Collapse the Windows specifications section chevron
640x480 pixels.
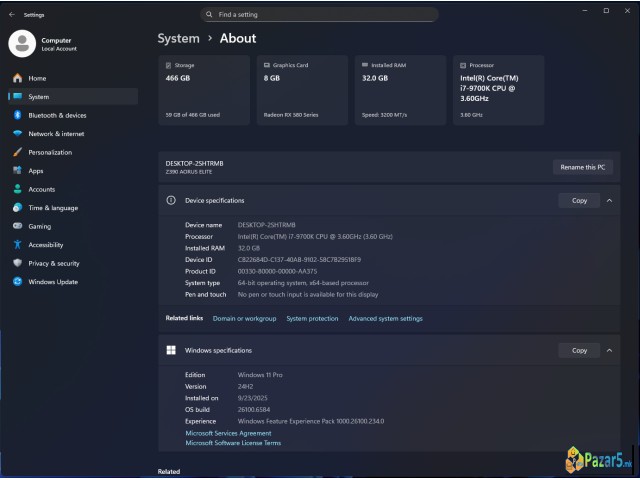click(x=609, y=350)
